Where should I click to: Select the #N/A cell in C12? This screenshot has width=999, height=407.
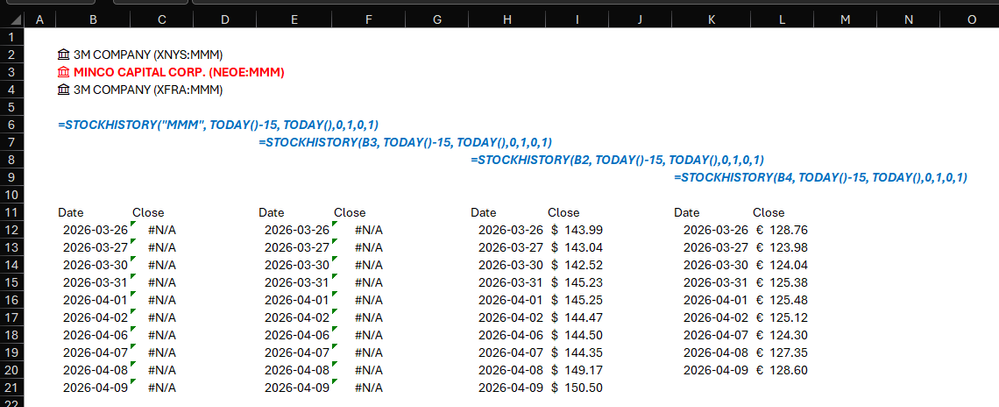click(x=162, y=230)
